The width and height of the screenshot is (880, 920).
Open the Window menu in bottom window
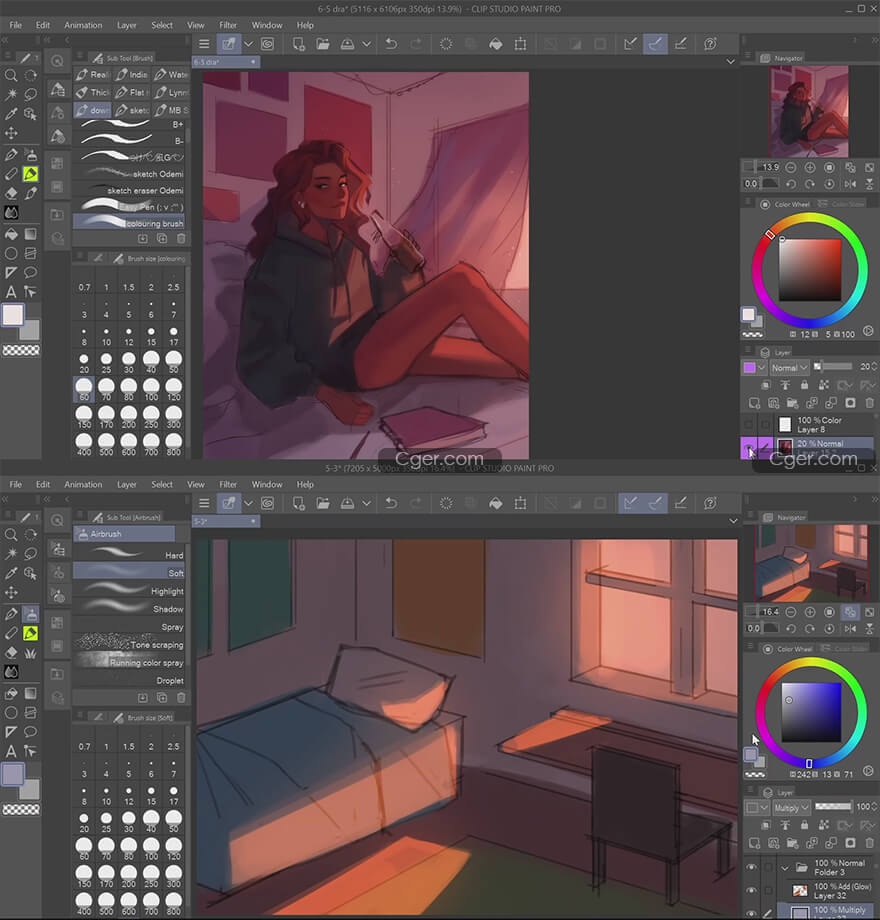(x=267, y=485)
